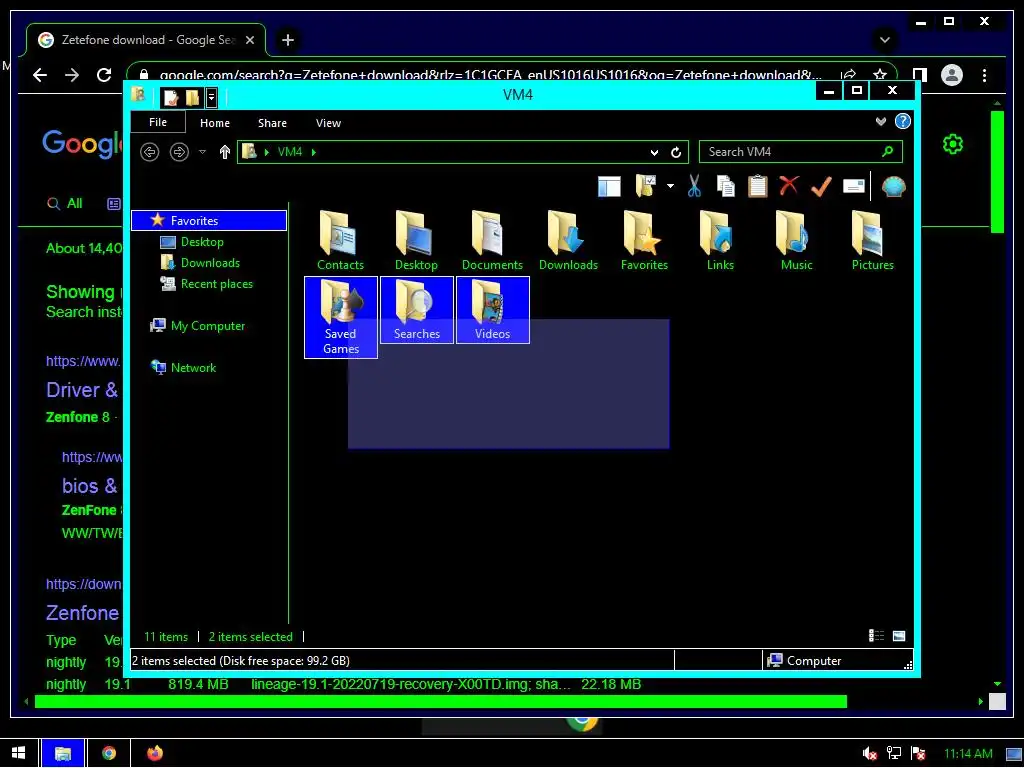The height and width of the screenshot is (768, 1024).
Task: Open the Chrome profile avatar
Action: (952, 75)
